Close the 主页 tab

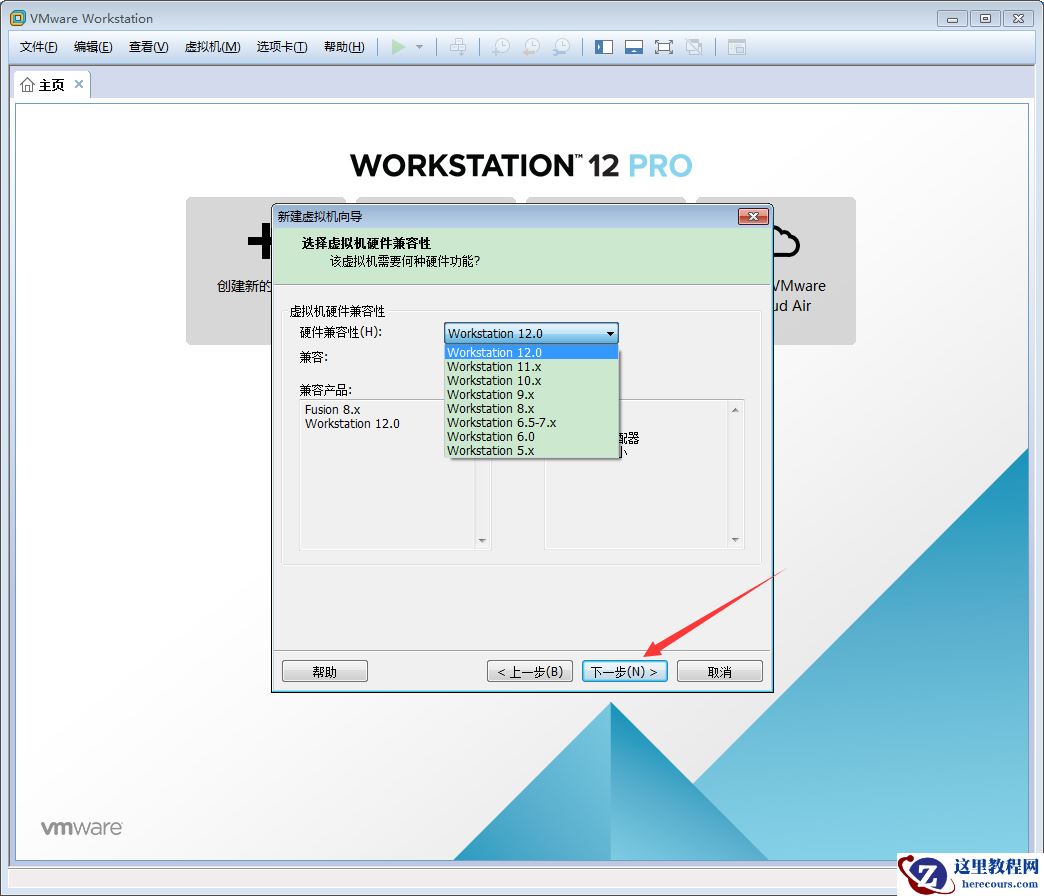click(x=80, y=85)
